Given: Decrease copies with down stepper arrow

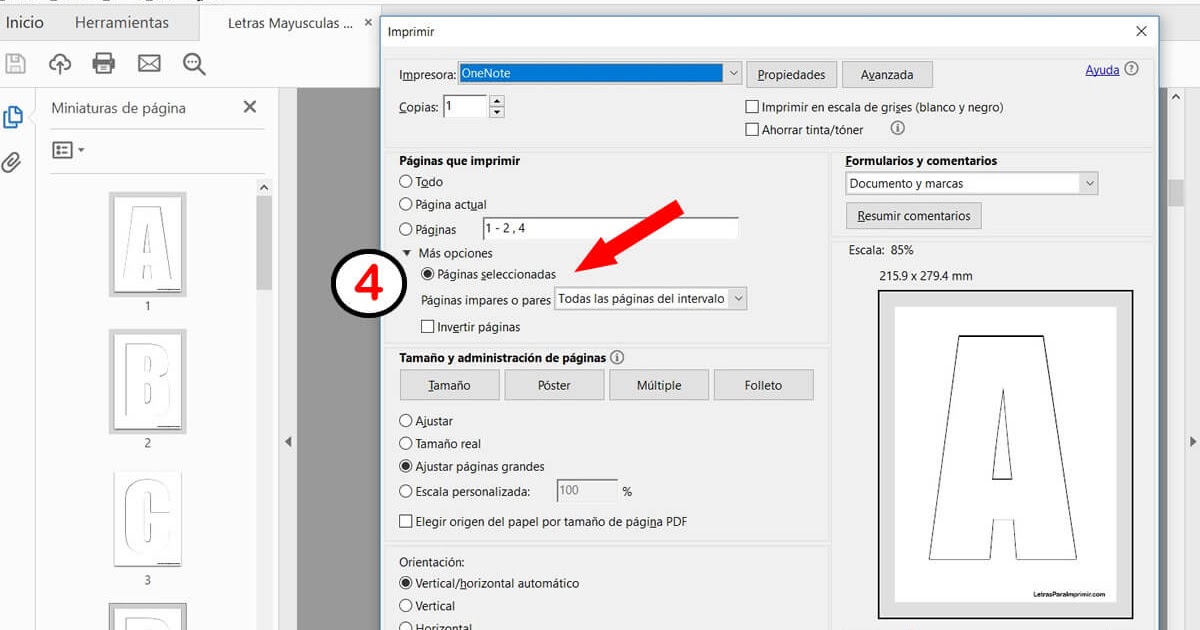Looking at the screenshot, I should (497, 112).
